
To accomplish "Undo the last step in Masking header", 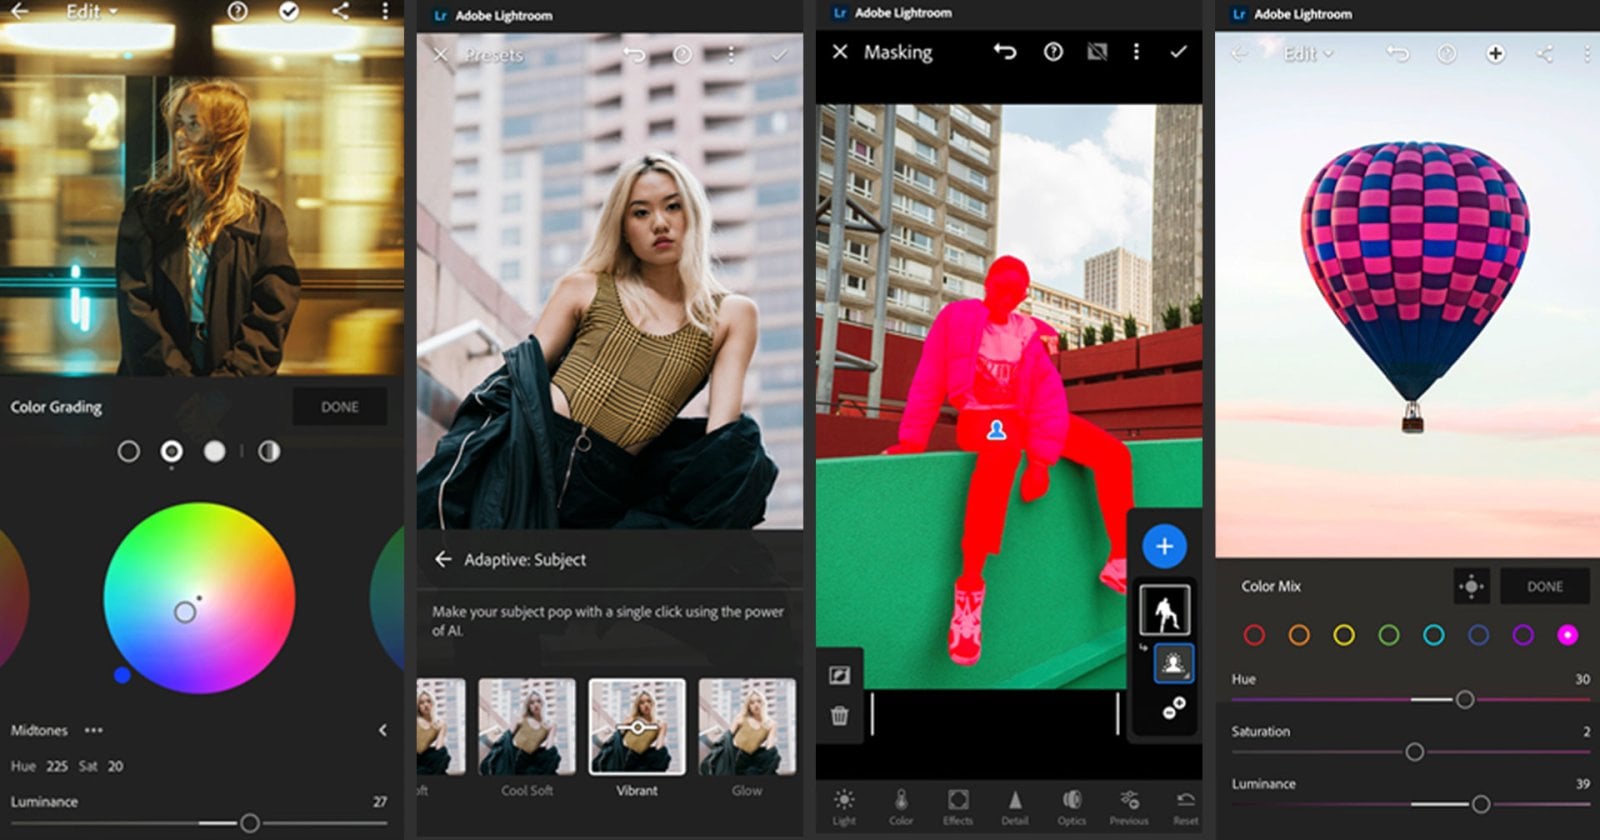I will [1005, 52].
